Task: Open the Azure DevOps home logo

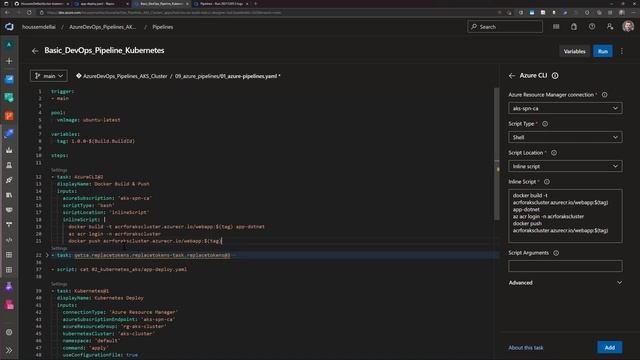Action: pos(9,27)
